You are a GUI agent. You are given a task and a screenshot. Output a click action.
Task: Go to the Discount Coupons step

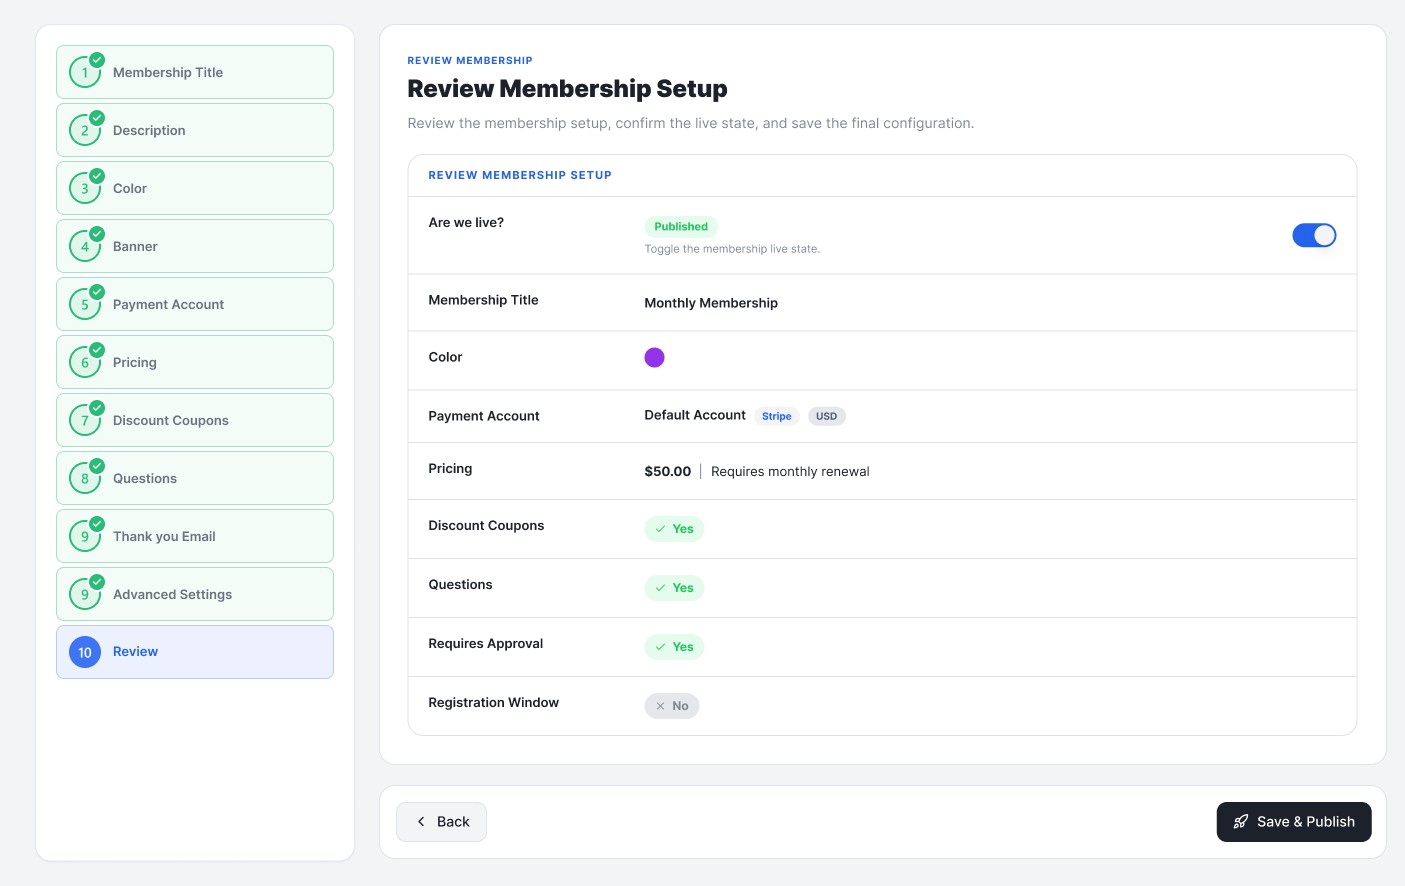tap(195, 420)
